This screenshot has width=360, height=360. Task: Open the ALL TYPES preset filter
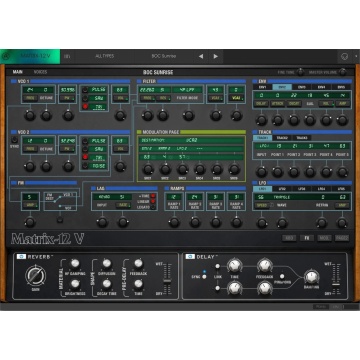104,56
